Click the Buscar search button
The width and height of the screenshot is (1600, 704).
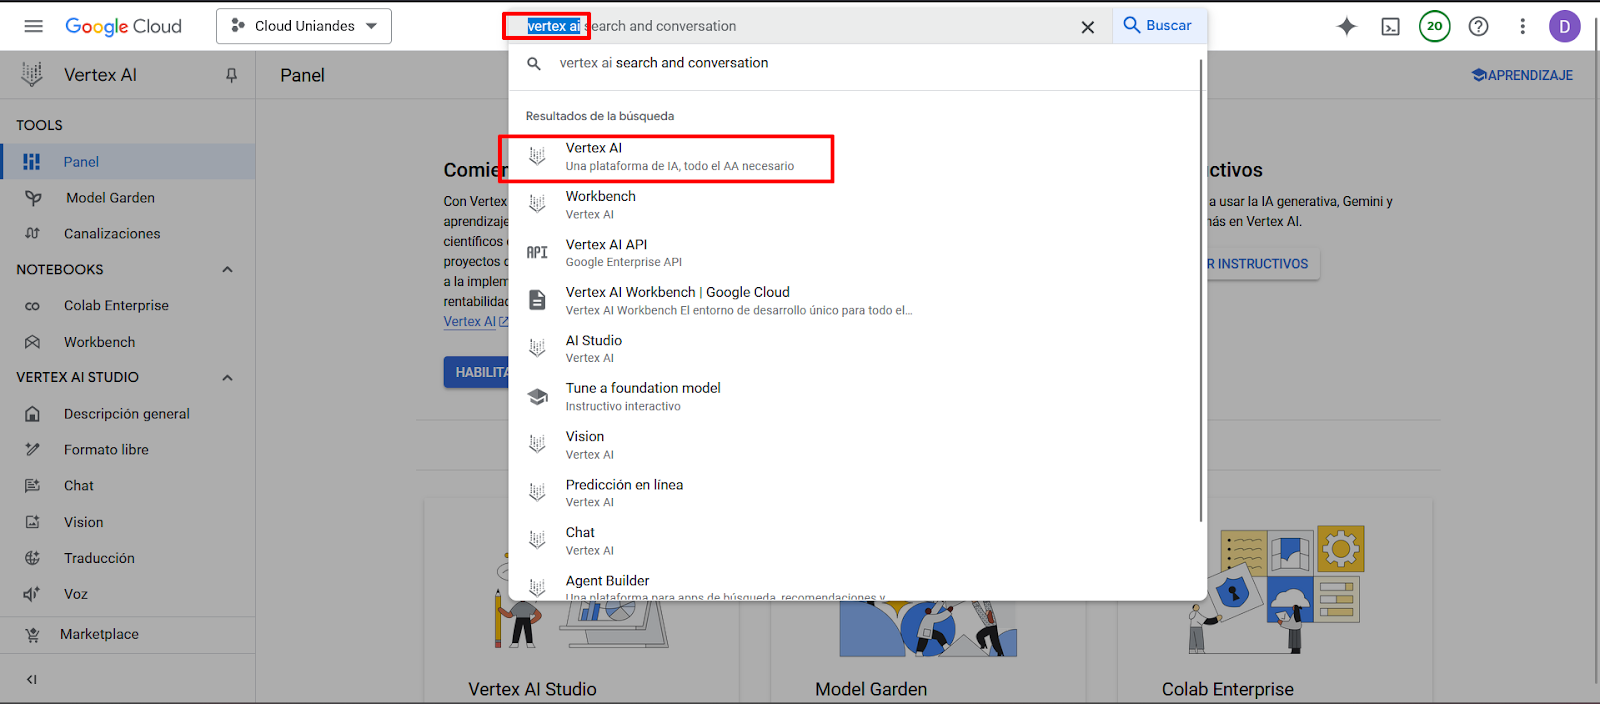1158,26
